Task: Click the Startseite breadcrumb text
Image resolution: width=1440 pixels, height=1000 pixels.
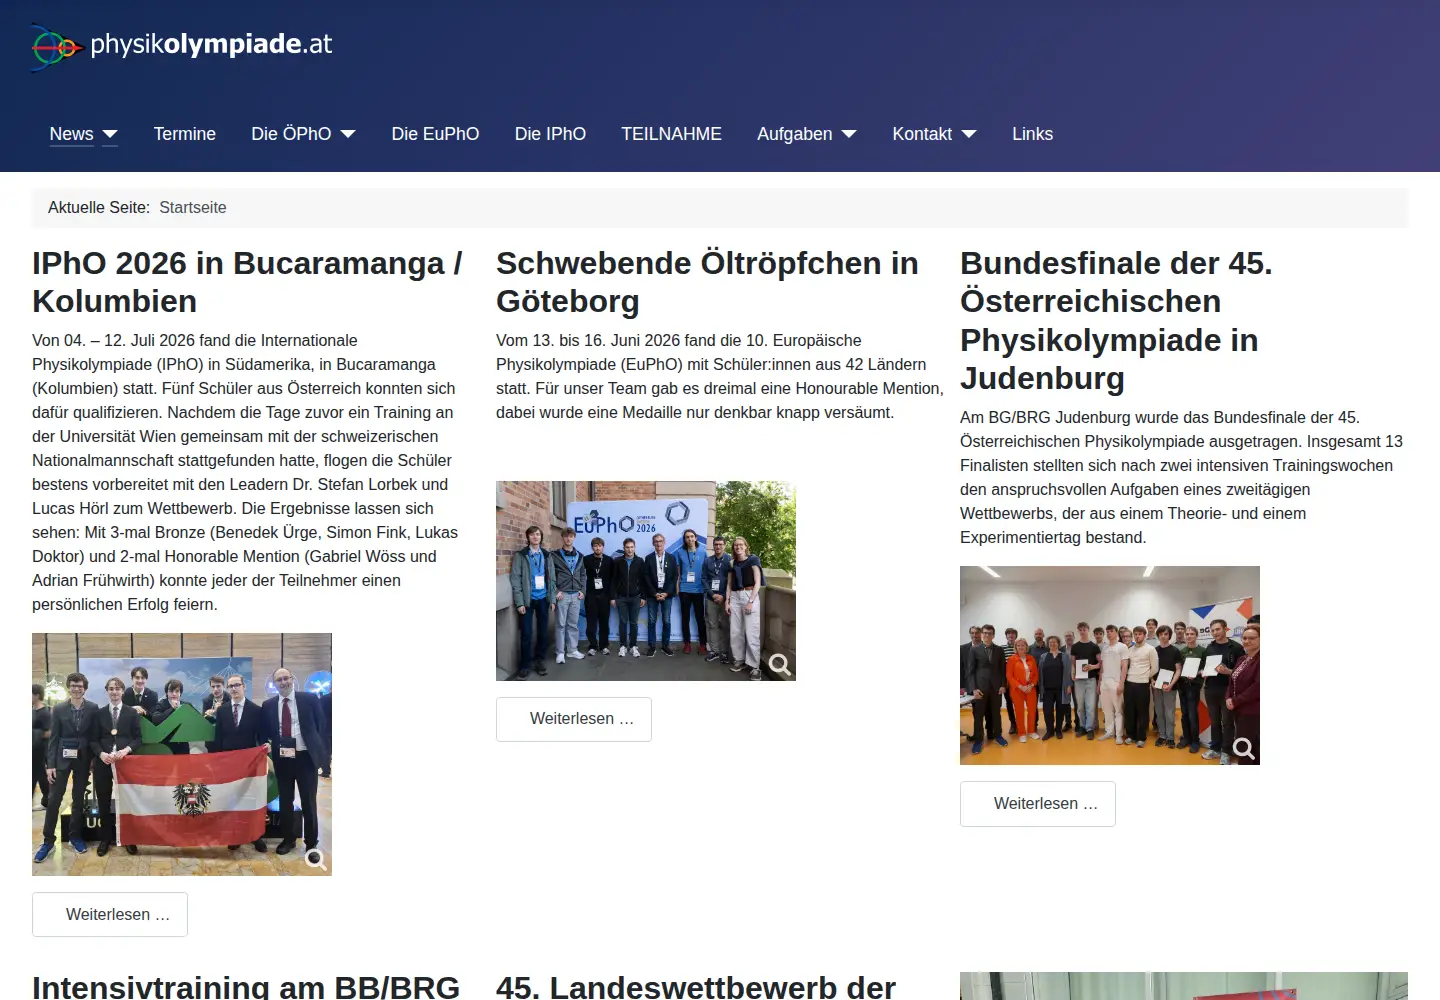Action: (x=193, y=208)
